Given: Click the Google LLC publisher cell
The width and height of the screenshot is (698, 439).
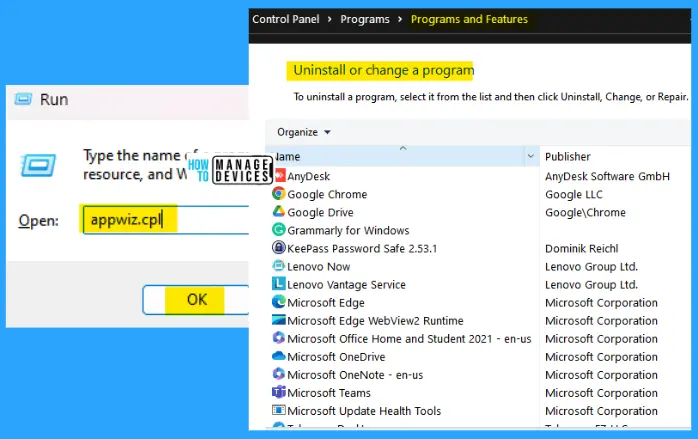Looking at the screenshot, I should (x=574, y=195).
